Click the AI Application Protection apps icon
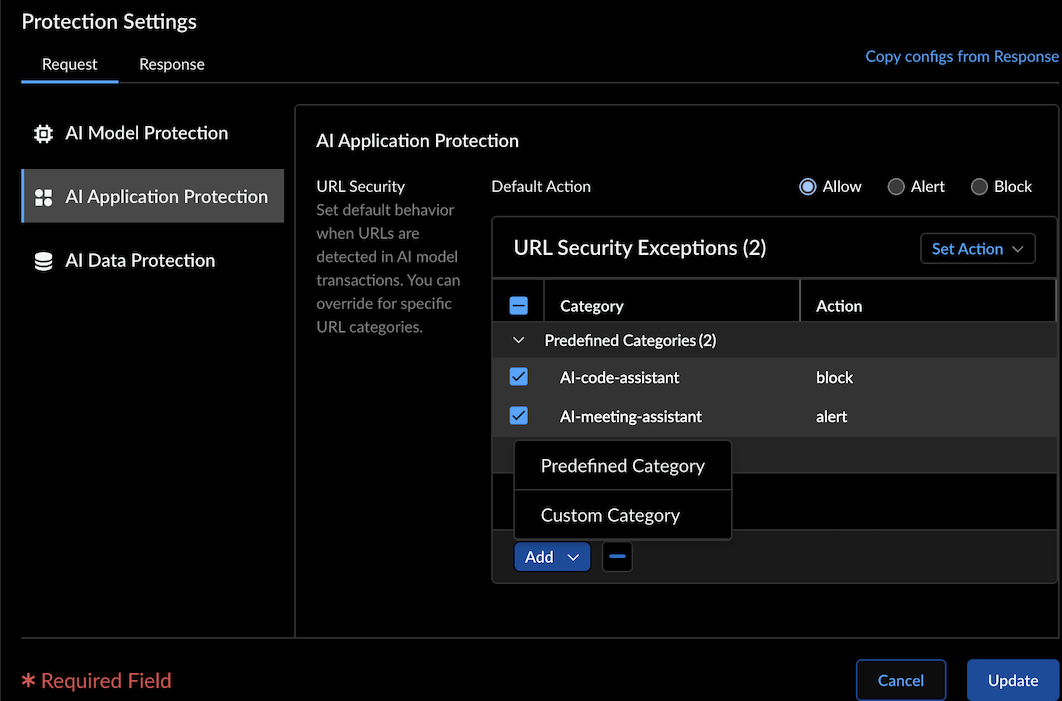Screen dimensions: 1062x701 tap(44, 197)
